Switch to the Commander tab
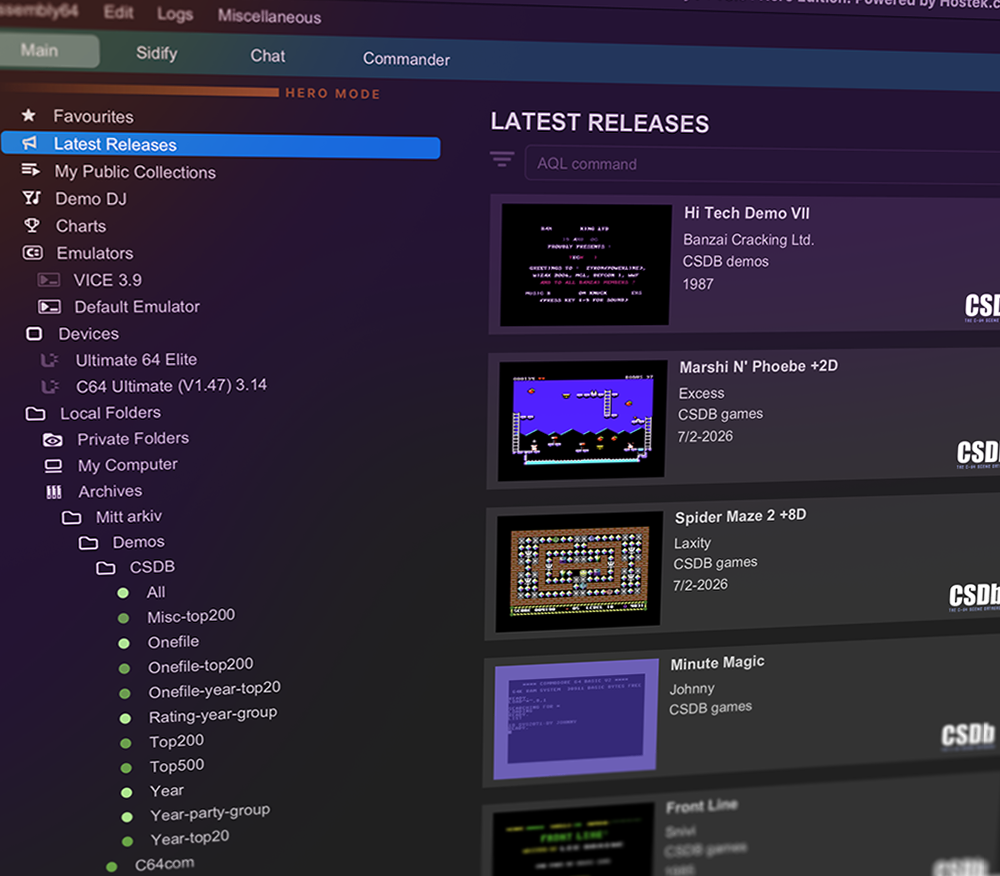1000x876 pixels. (406, 59)
